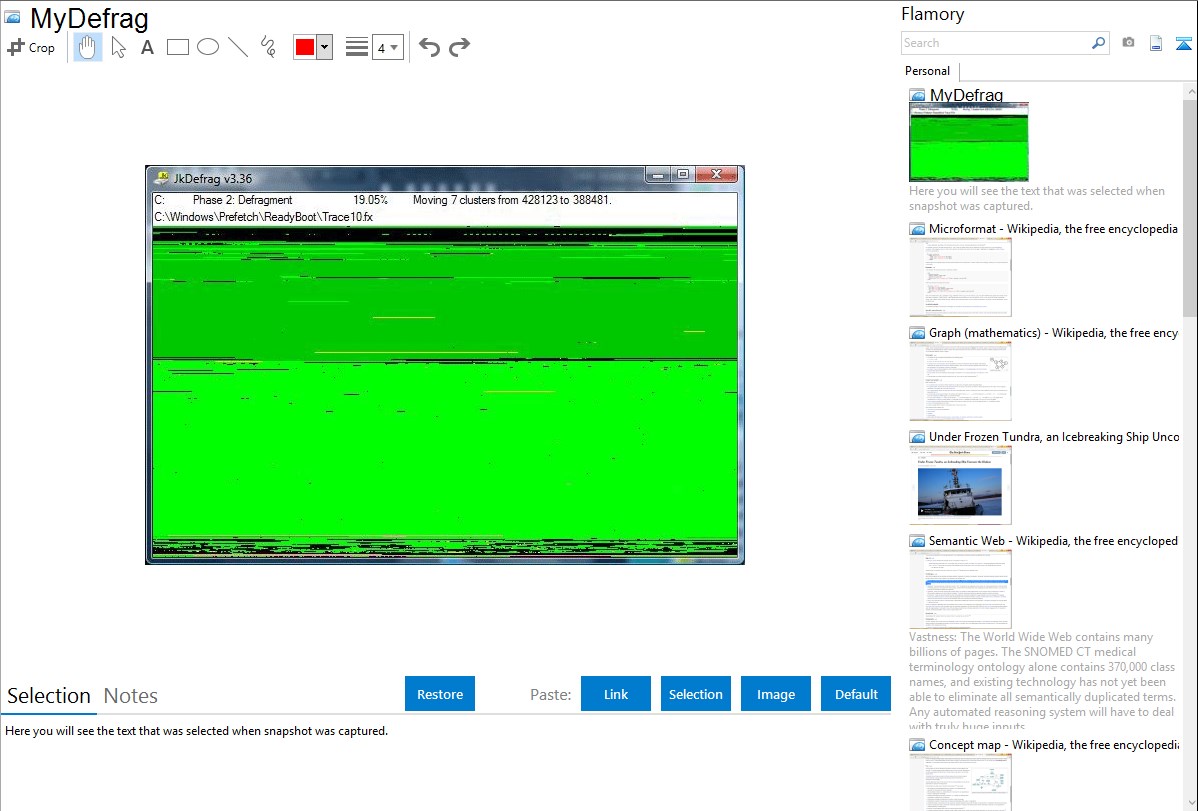Image resolution: width=1198 pixels, height=811 pixels.
Task: Click the Link paste button
Action: [x=616, y=694]
